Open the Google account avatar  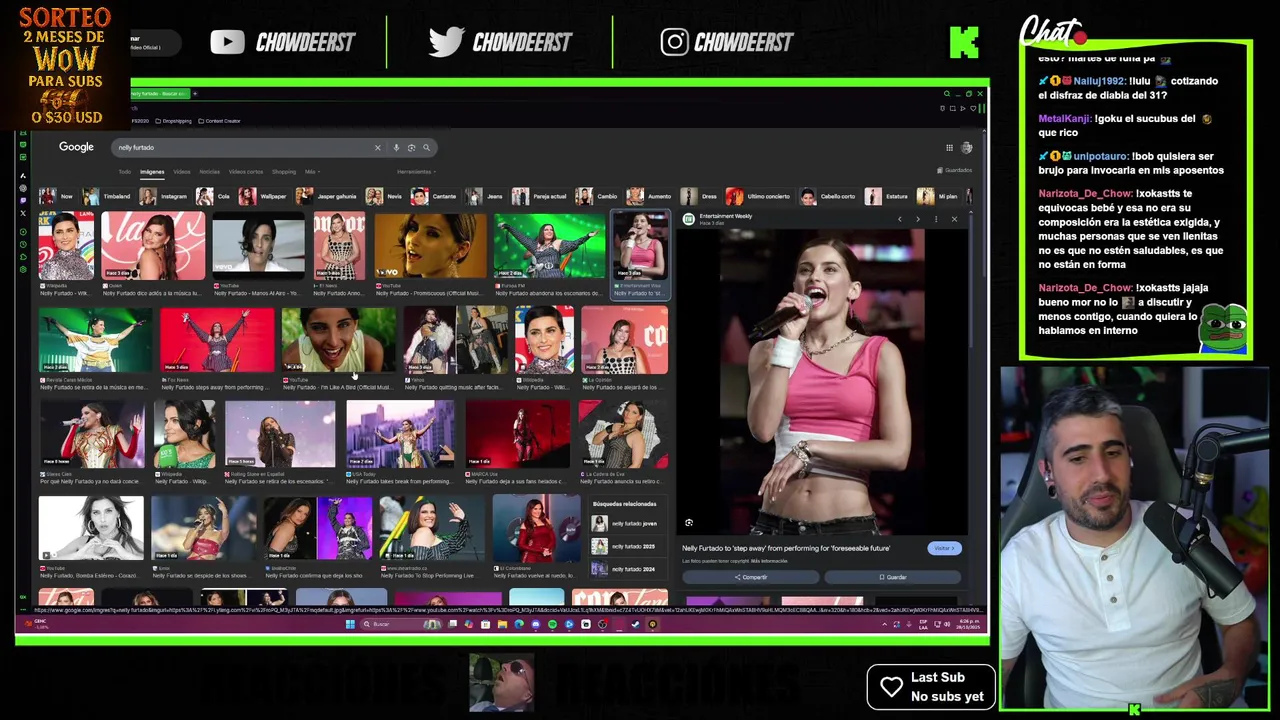tap(967, 147)
